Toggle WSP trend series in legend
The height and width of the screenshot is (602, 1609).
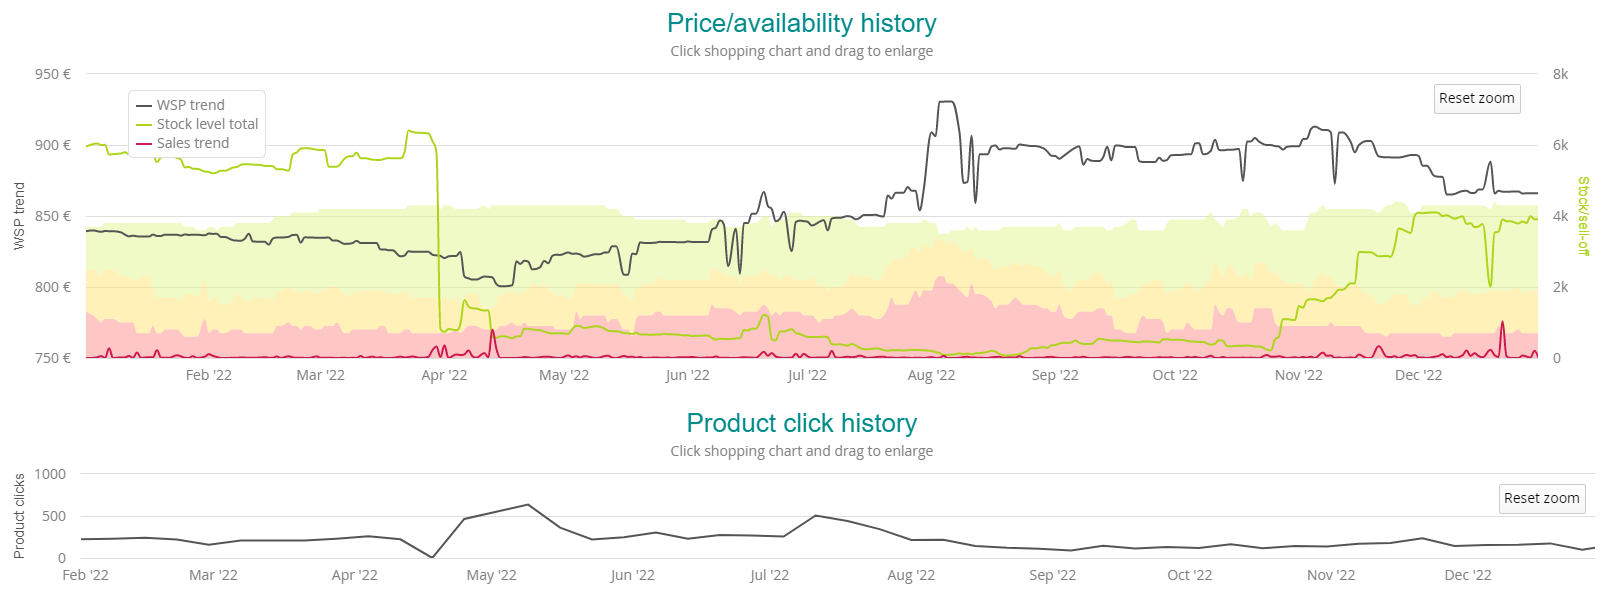190,105
